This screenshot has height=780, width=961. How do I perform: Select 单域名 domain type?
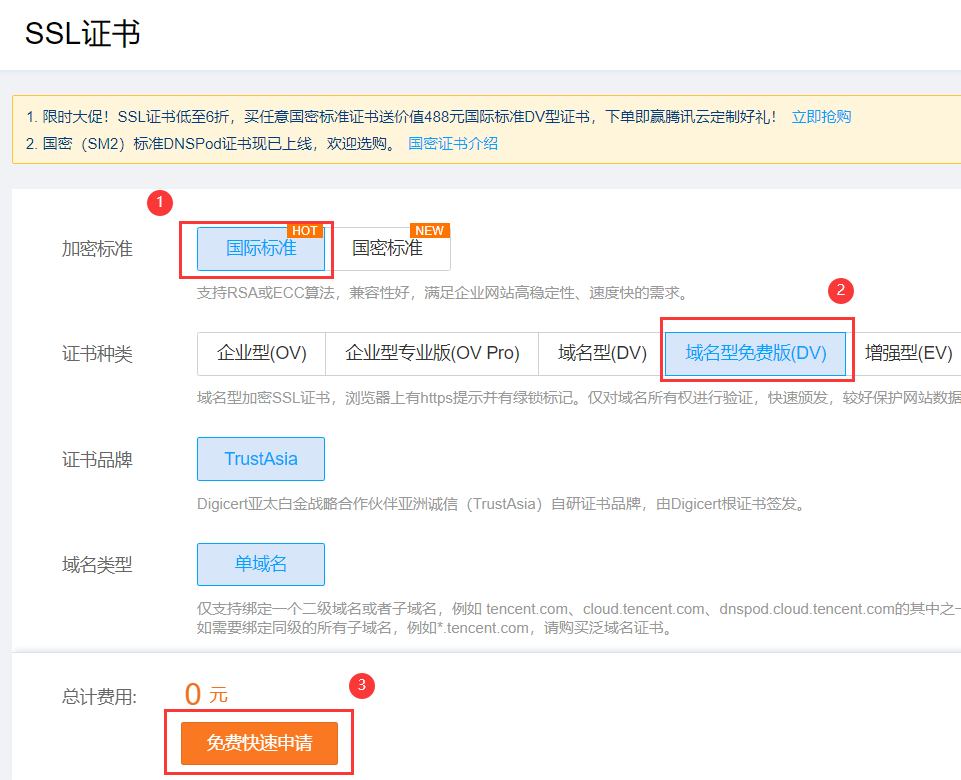[261, 564]
